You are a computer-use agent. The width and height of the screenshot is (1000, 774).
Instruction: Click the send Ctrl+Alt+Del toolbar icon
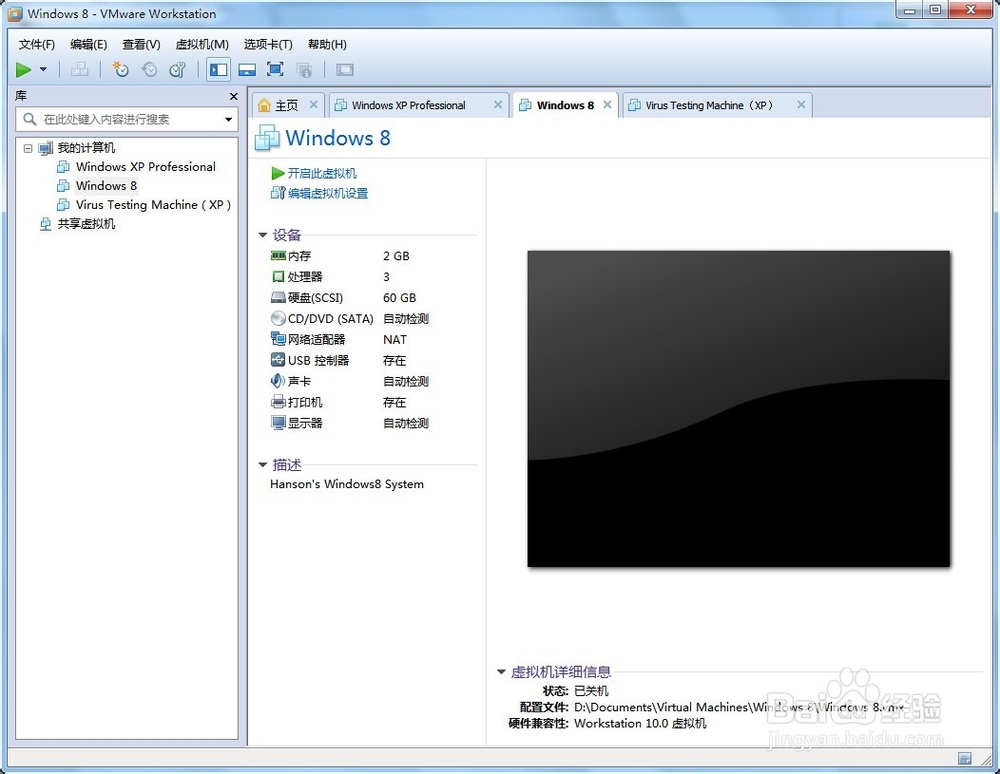tap(80, 69)
